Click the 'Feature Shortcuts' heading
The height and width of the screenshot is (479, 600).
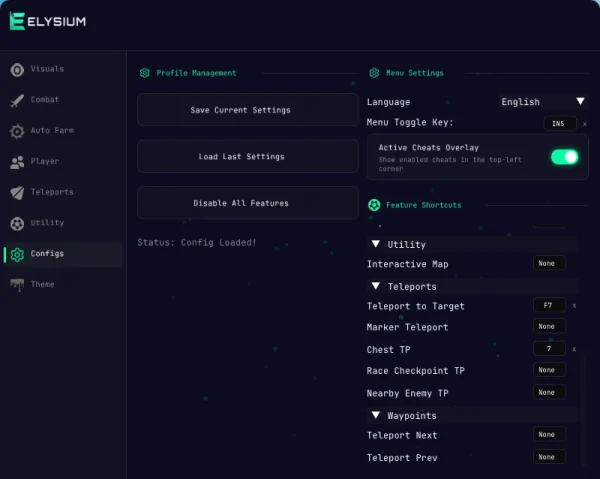pyautogui.click(x=424, y=205)
